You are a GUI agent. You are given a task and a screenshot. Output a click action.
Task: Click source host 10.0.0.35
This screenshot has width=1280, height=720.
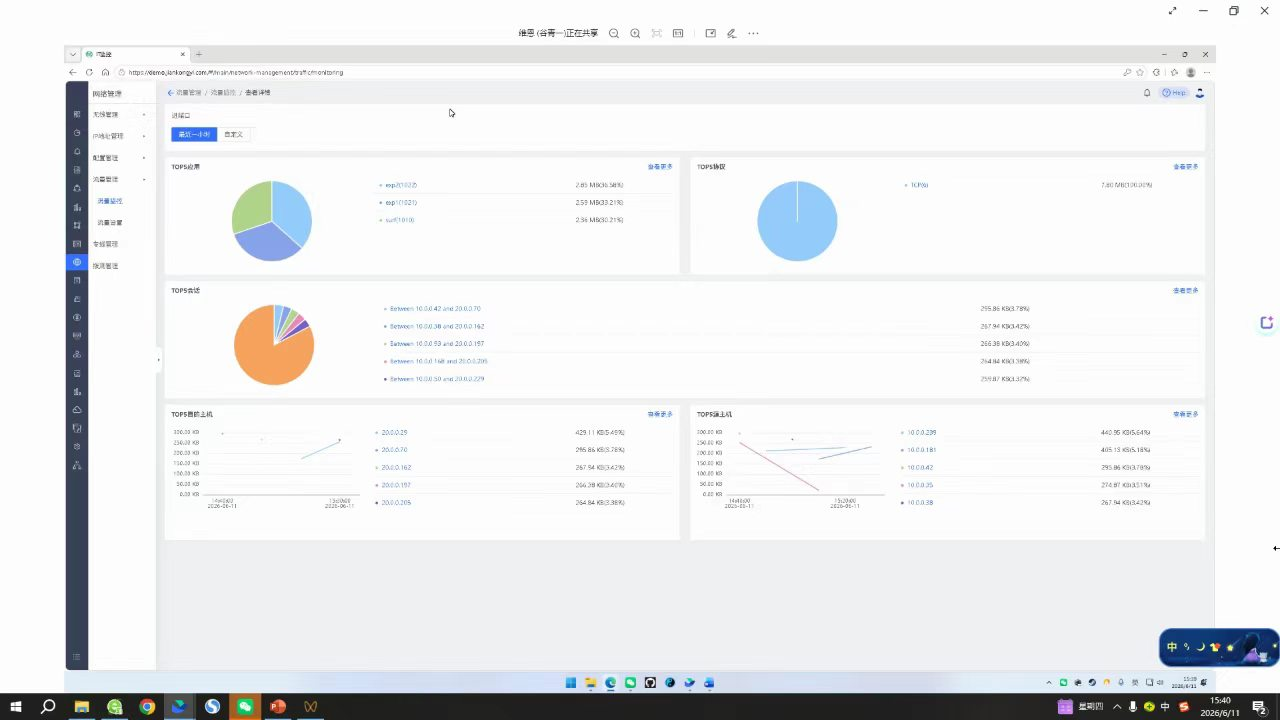pos(920,485)
